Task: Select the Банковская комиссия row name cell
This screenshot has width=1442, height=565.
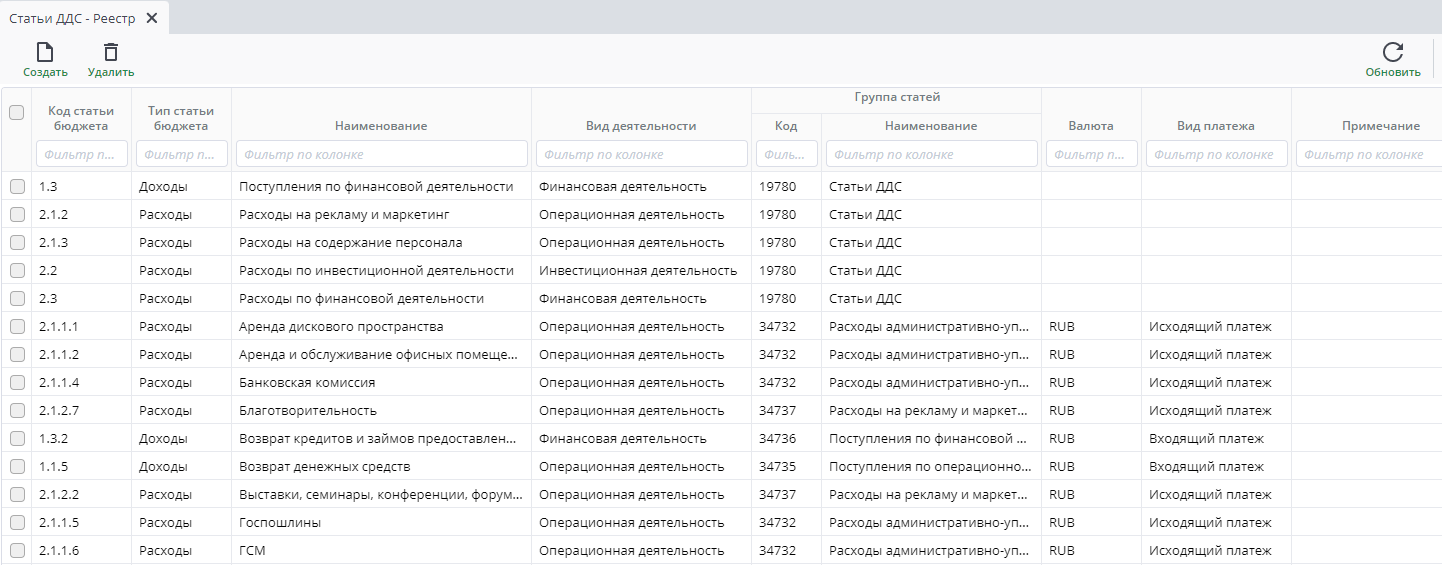Action: [x=307, y=383]
